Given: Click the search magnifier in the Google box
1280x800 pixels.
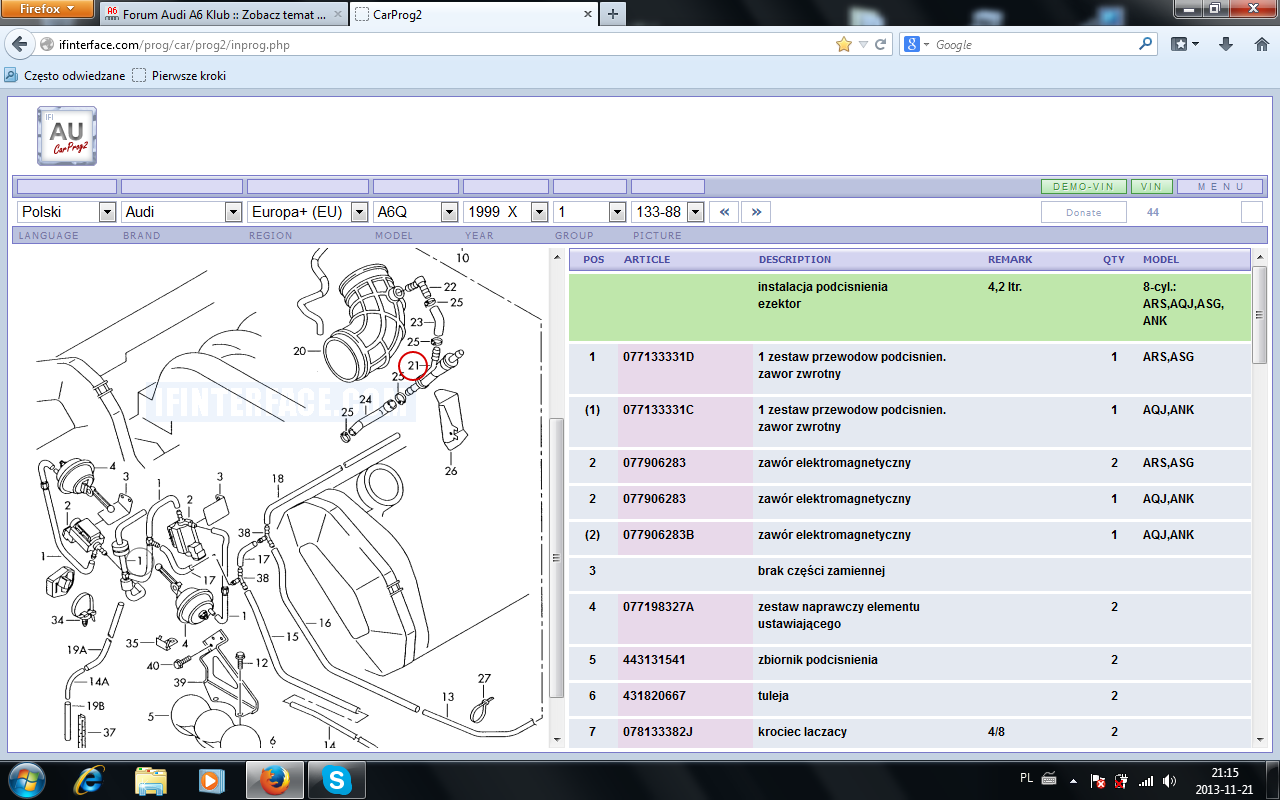Looking at the screenshot, I should point(1146,45).
